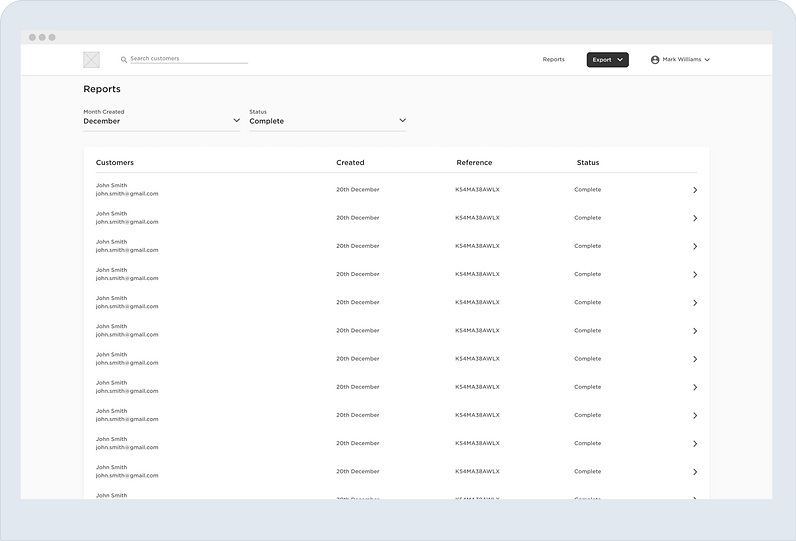Click the Customers column header
The image size is (796, 541).
pyautogui.click(x=115, y=162)
